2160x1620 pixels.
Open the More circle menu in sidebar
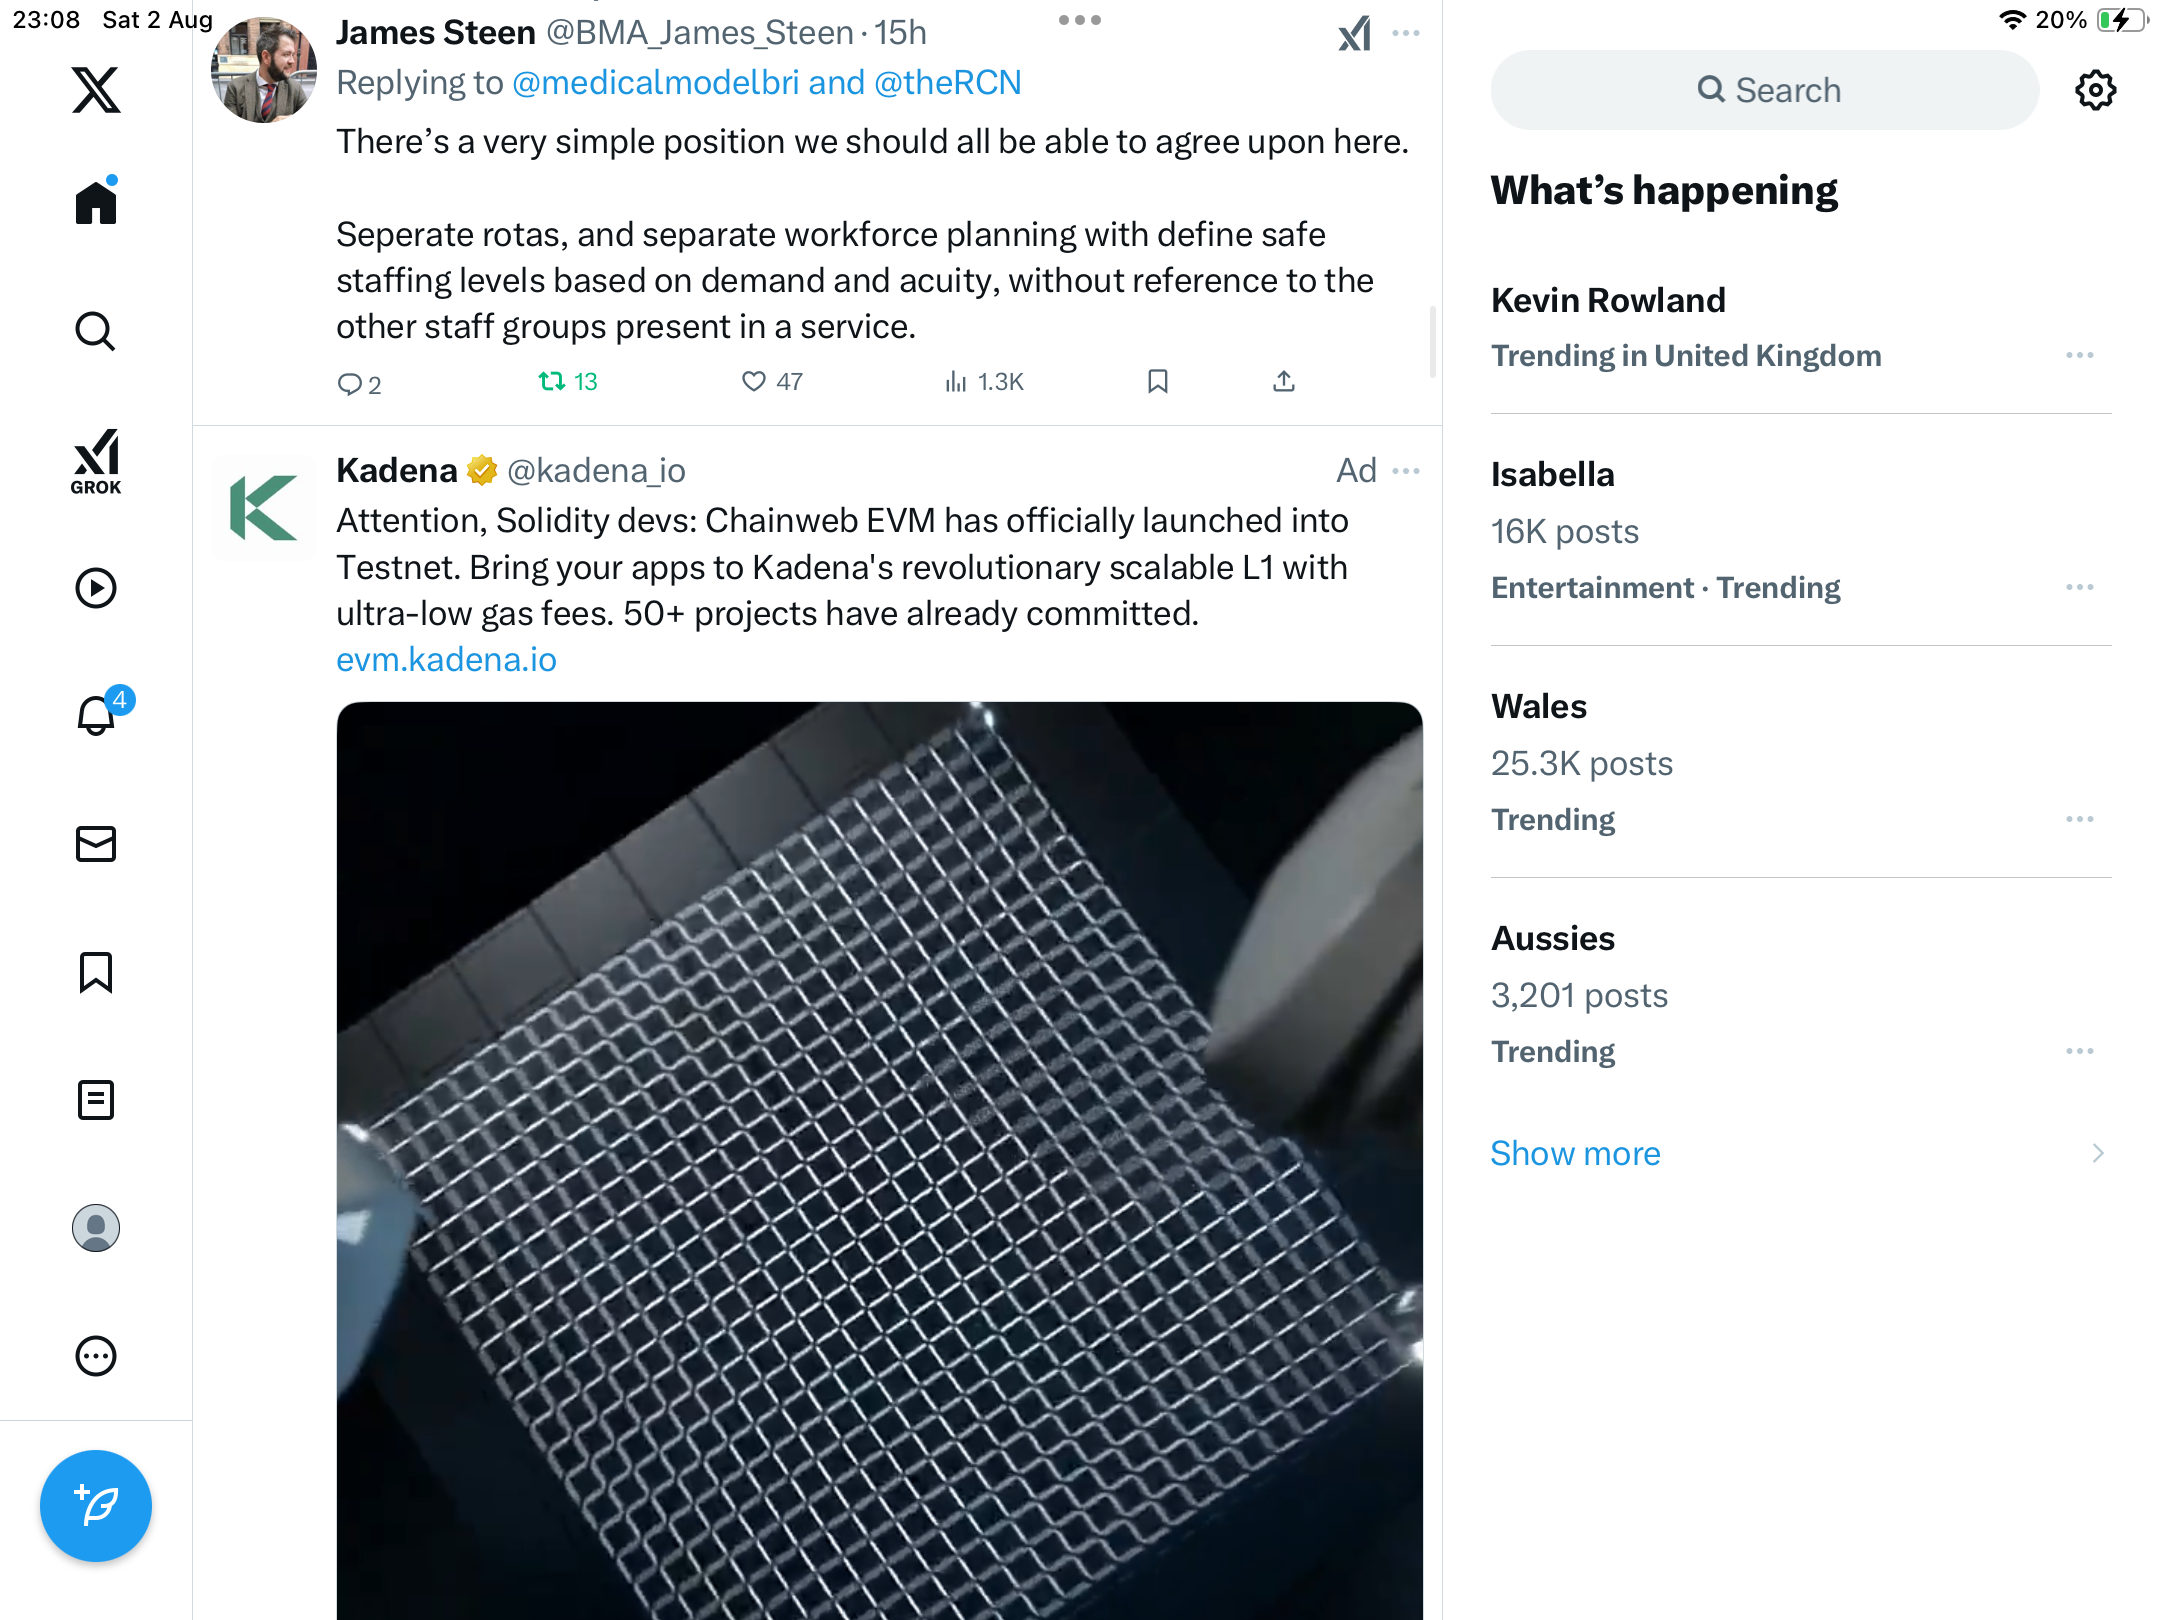96,1356
